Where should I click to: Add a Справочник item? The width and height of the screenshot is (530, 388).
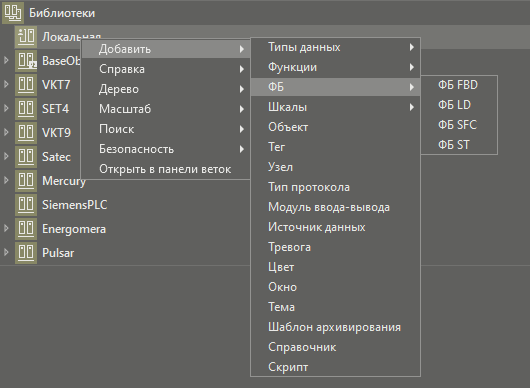335,347
